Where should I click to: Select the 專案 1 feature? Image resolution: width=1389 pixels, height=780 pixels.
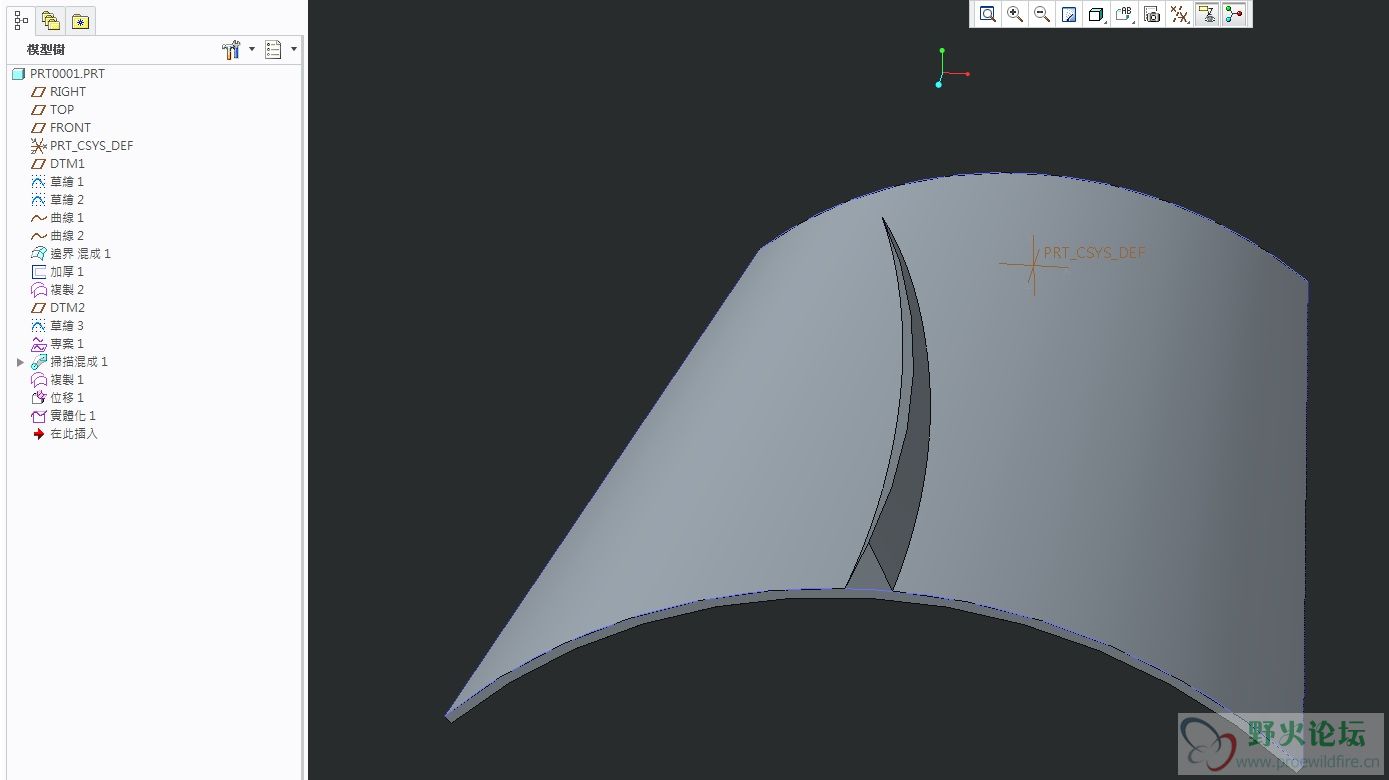[58, 344]
